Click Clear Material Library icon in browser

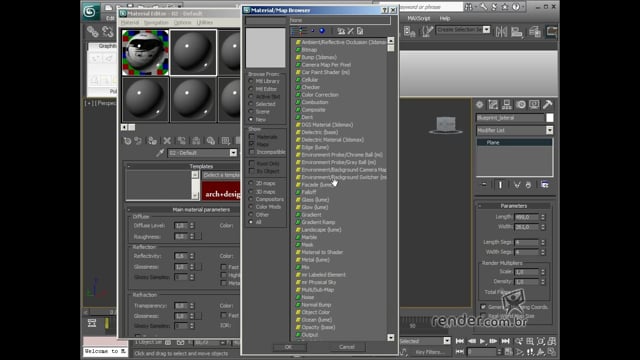360,31
